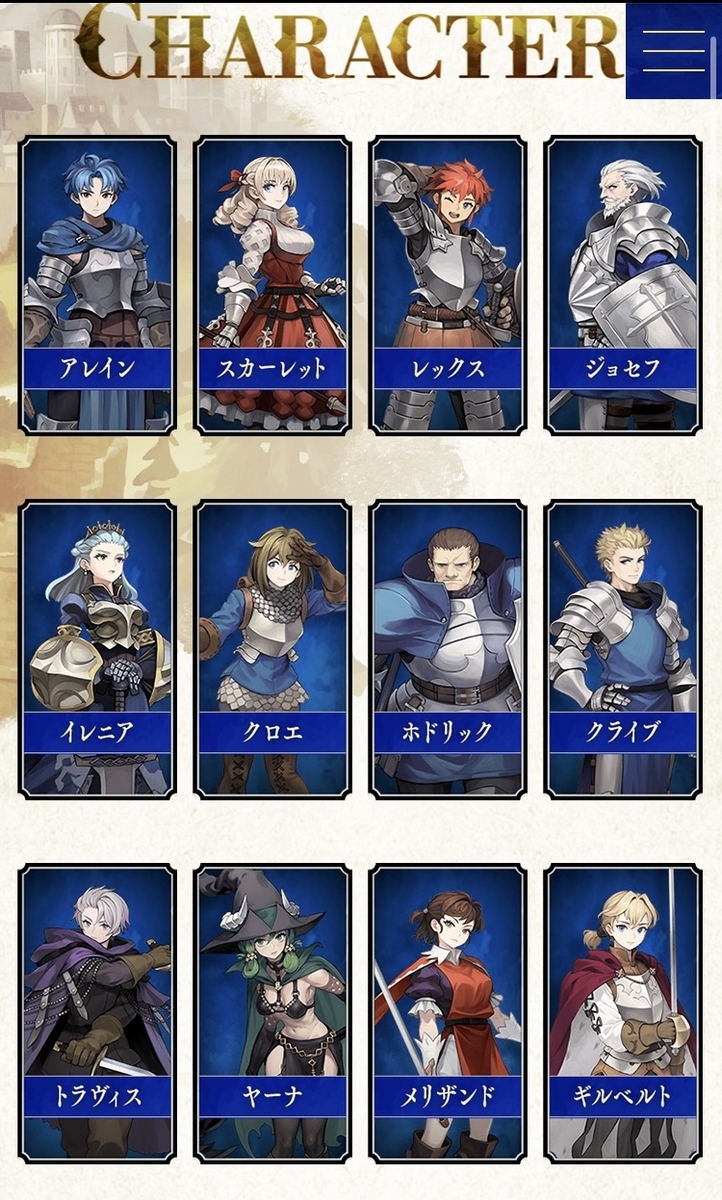This screenshot has width=722, height=1200.
Task: Select the イレニア character card
Action: click(x=98, y=649)
